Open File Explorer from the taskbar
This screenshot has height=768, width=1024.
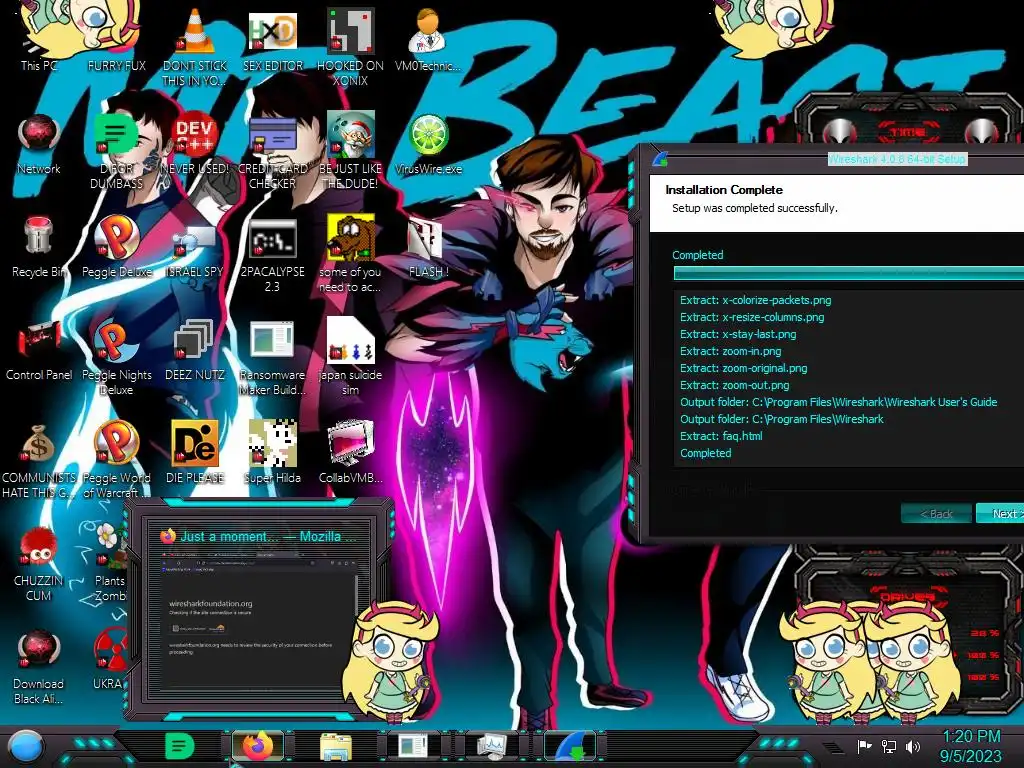(x=336, y=746)
